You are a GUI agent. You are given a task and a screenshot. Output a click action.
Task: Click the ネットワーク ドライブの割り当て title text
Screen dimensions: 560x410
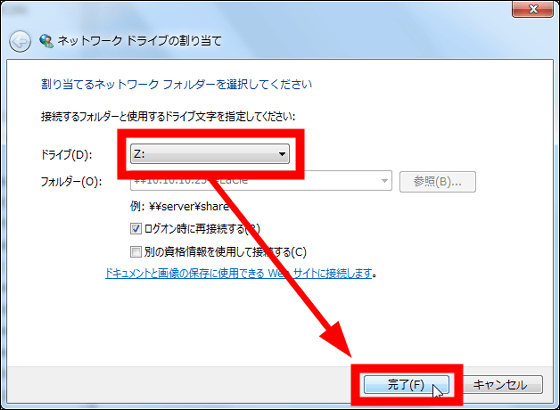140,41
